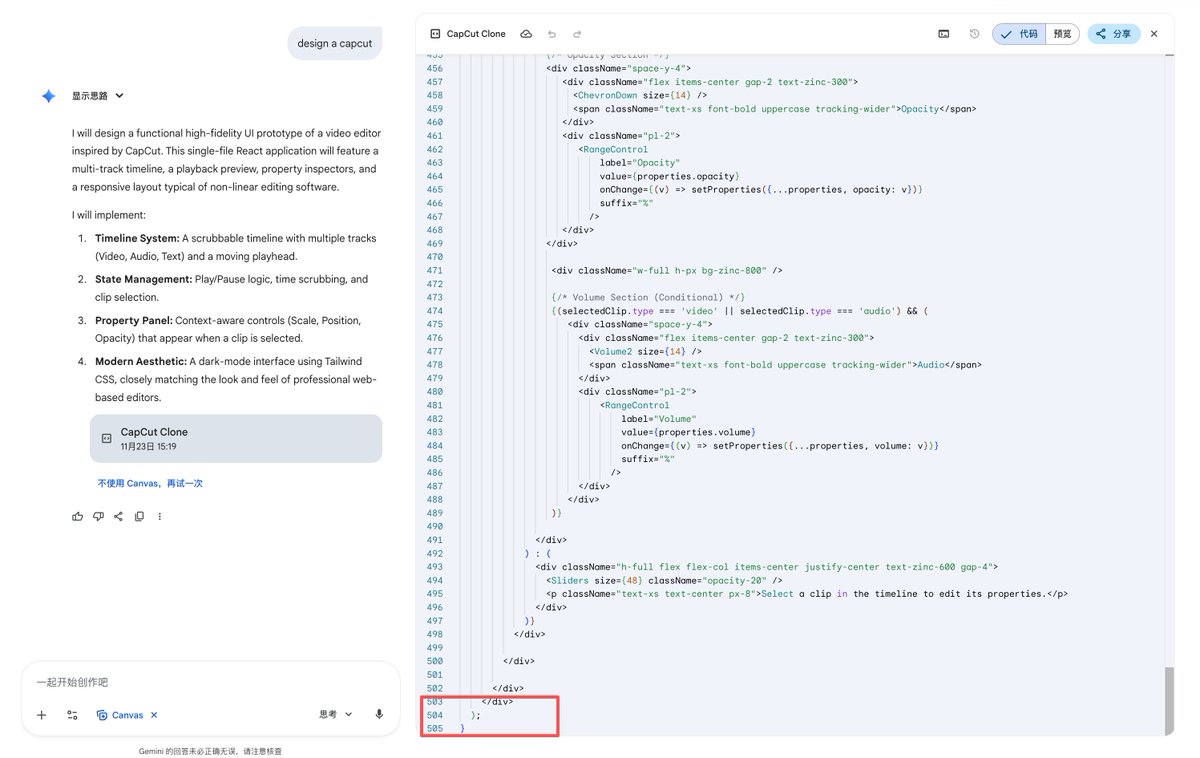Screen dimensions: 1200x758
Task: Click the w-full h-px bg-zinc-800 div on line 471
Action: point(667,270)
